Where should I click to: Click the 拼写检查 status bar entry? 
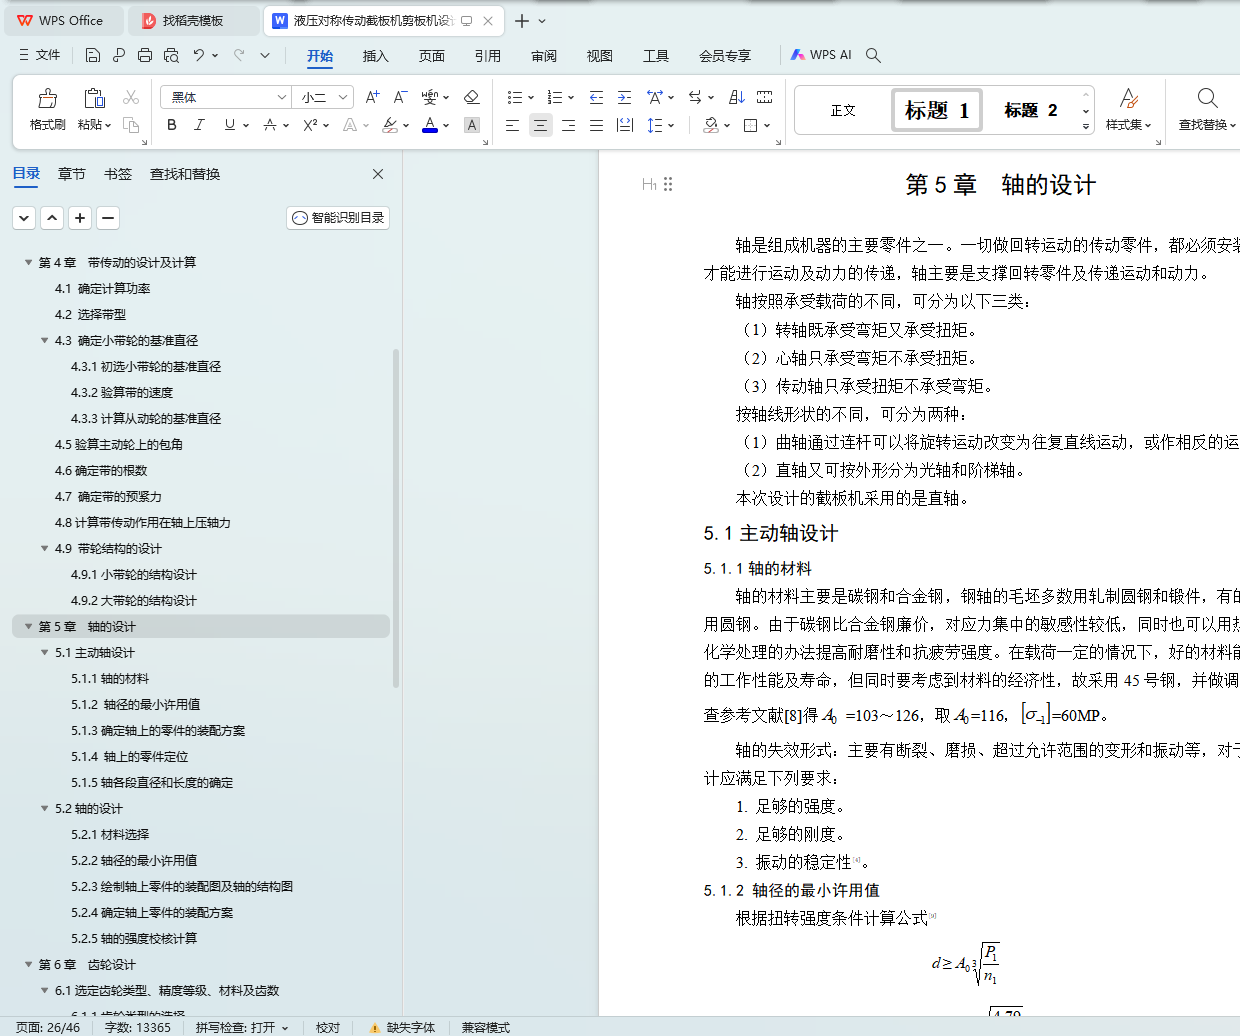pos(242,1027)
